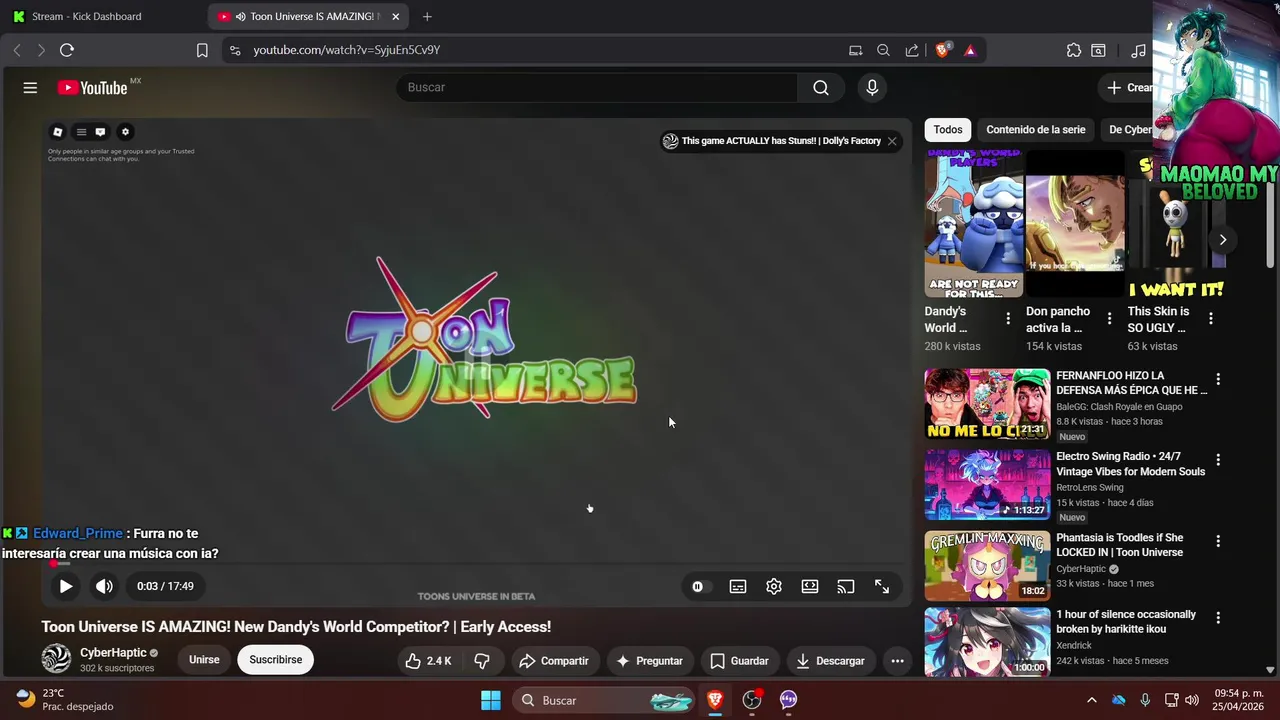Enter fullscreen mode
This screenshot has height=720, width=1280.
[882, 587]
